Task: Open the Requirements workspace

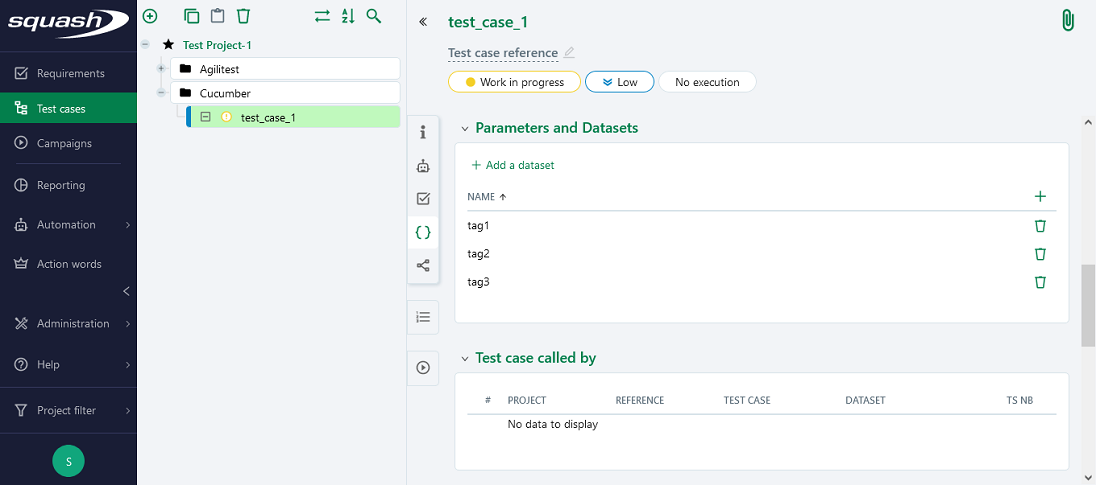Action: [x=70, y=73]
